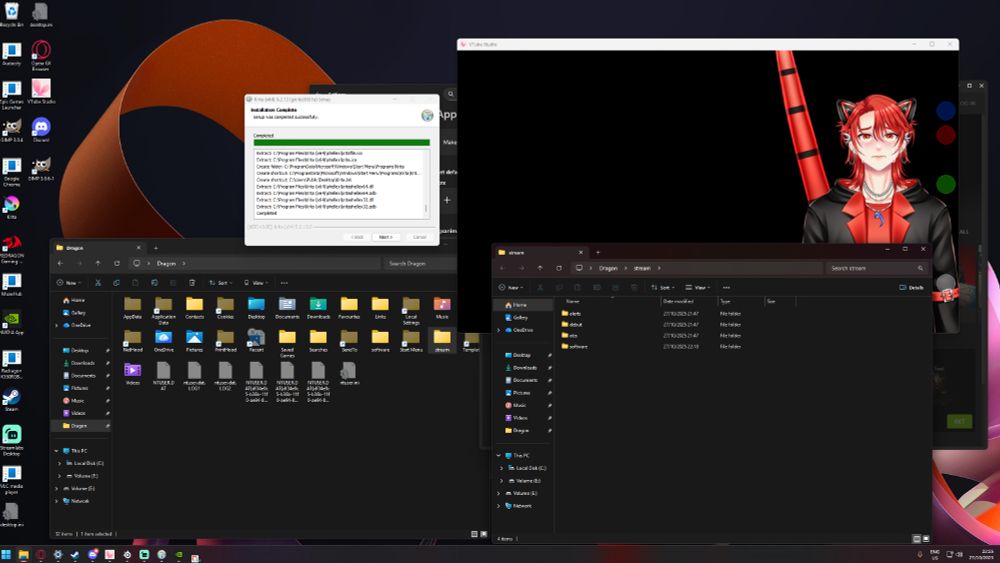The height and width of the screenshot is (563, 1000).
Task: Open the Audacity desktop shortcut
Action: click(x=11, y=54)
